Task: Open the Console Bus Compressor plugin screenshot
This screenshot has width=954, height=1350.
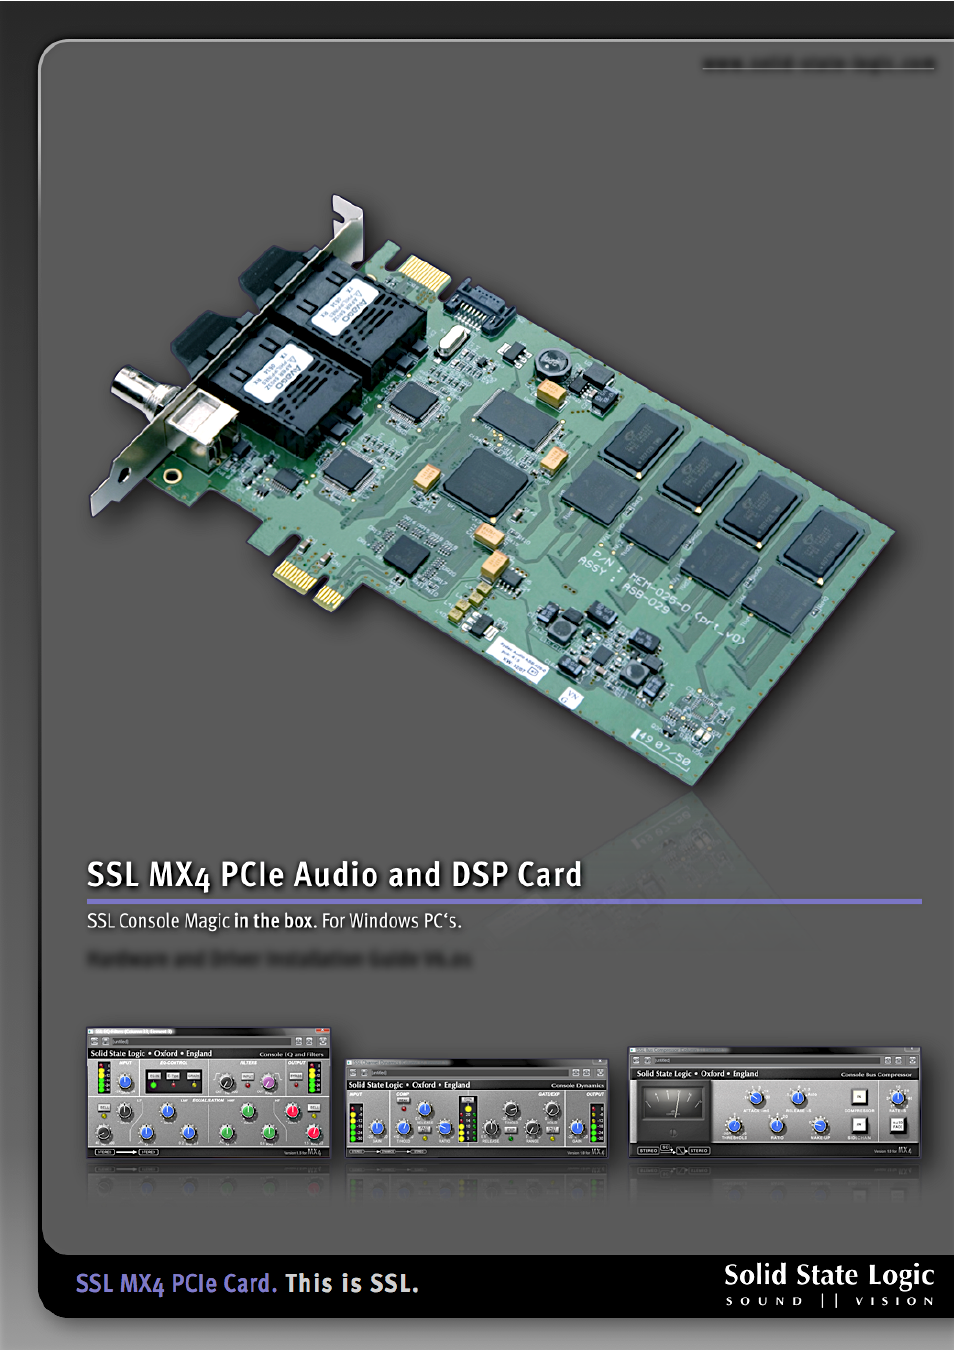Action: pos(774,1103)
